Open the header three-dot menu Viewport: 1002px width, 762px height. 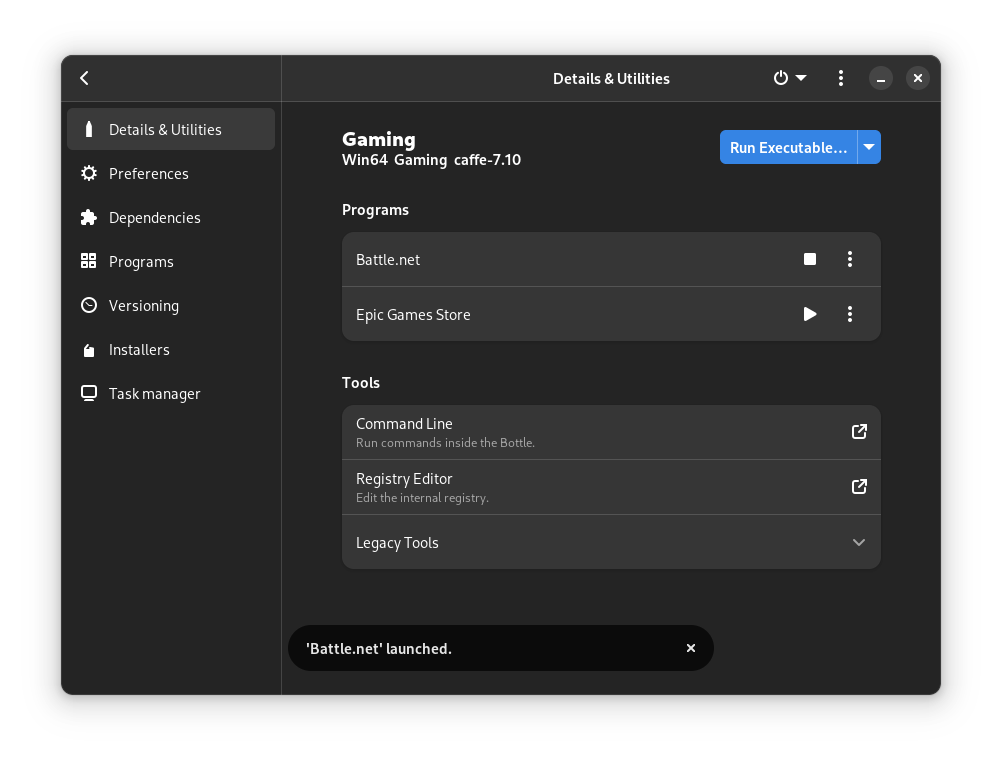(841, 78)
